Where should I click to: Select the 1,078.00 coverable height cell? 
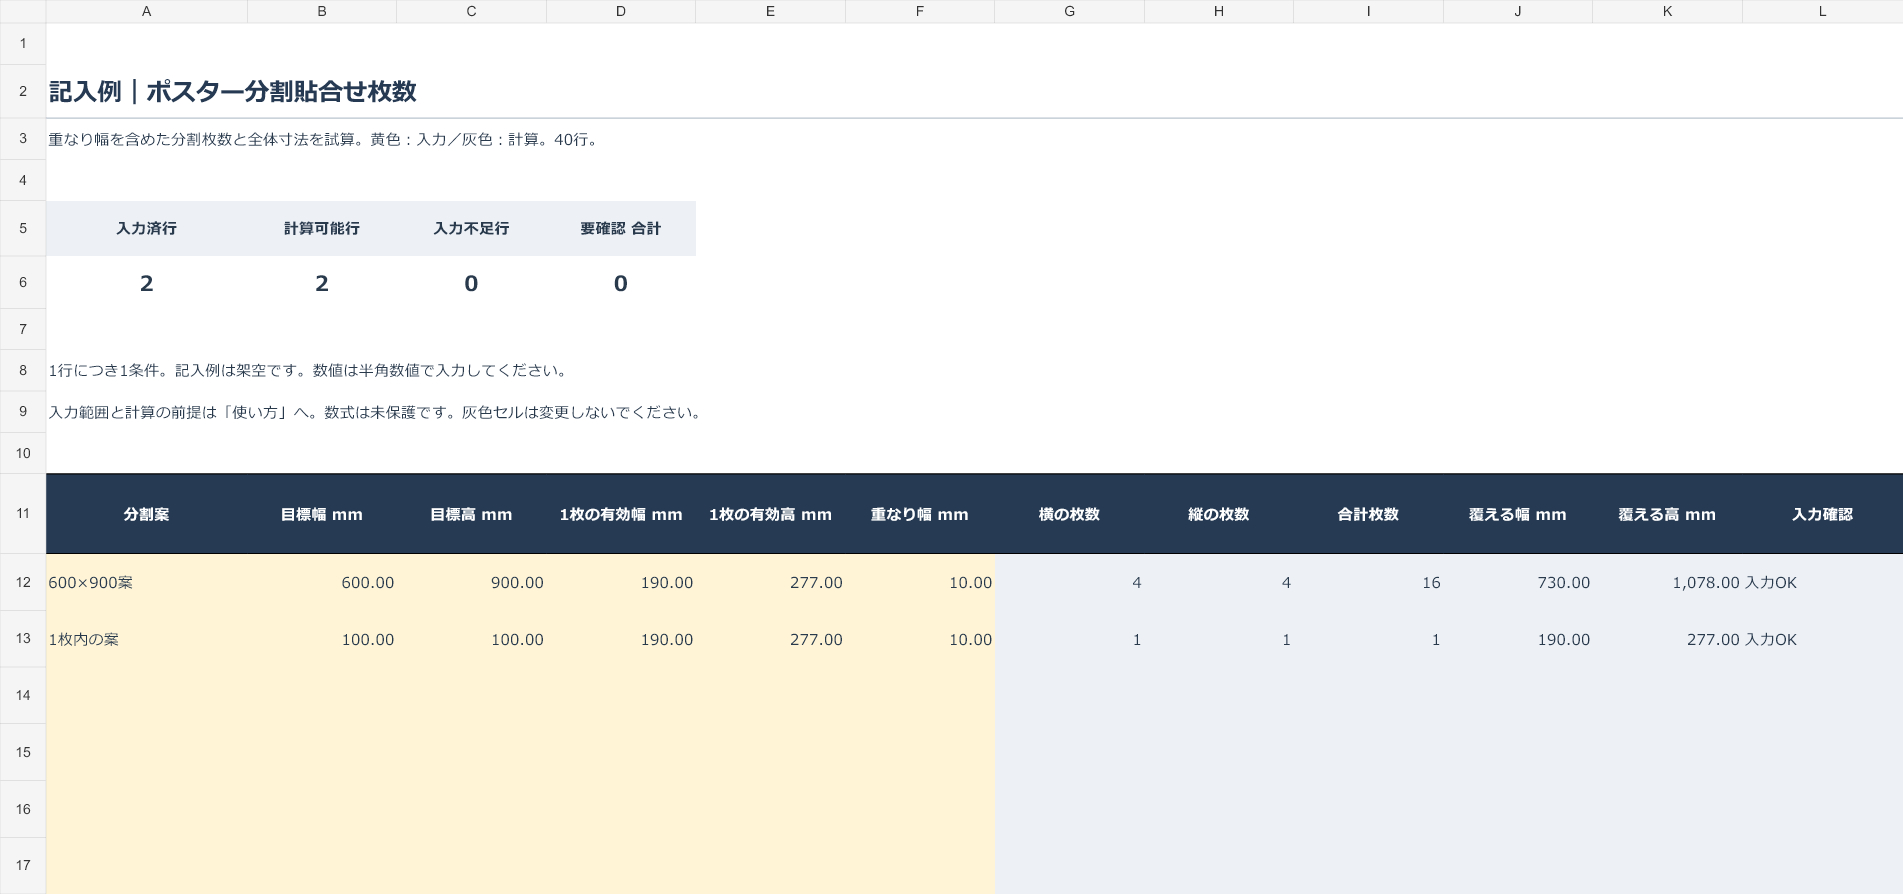1667,582
